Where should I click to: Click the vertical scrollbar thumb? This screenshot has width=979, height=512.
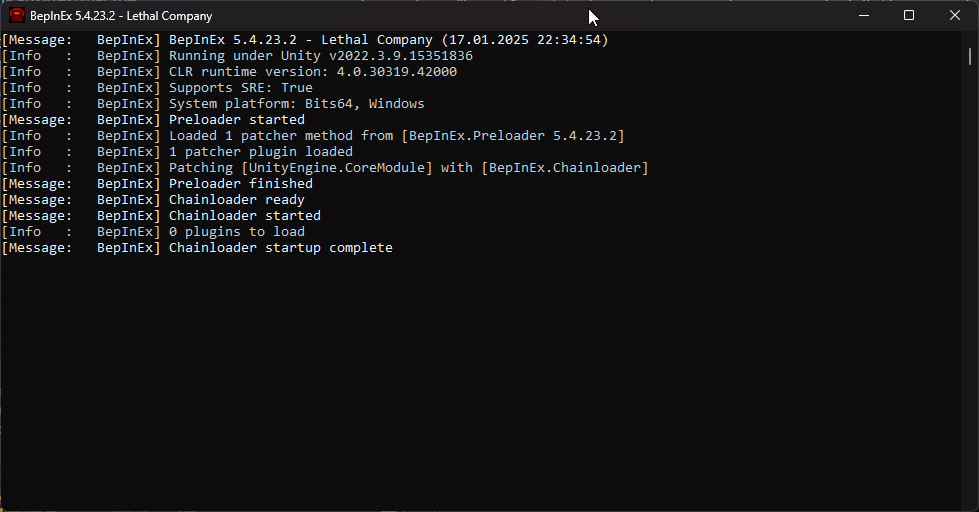pos(970,54)
